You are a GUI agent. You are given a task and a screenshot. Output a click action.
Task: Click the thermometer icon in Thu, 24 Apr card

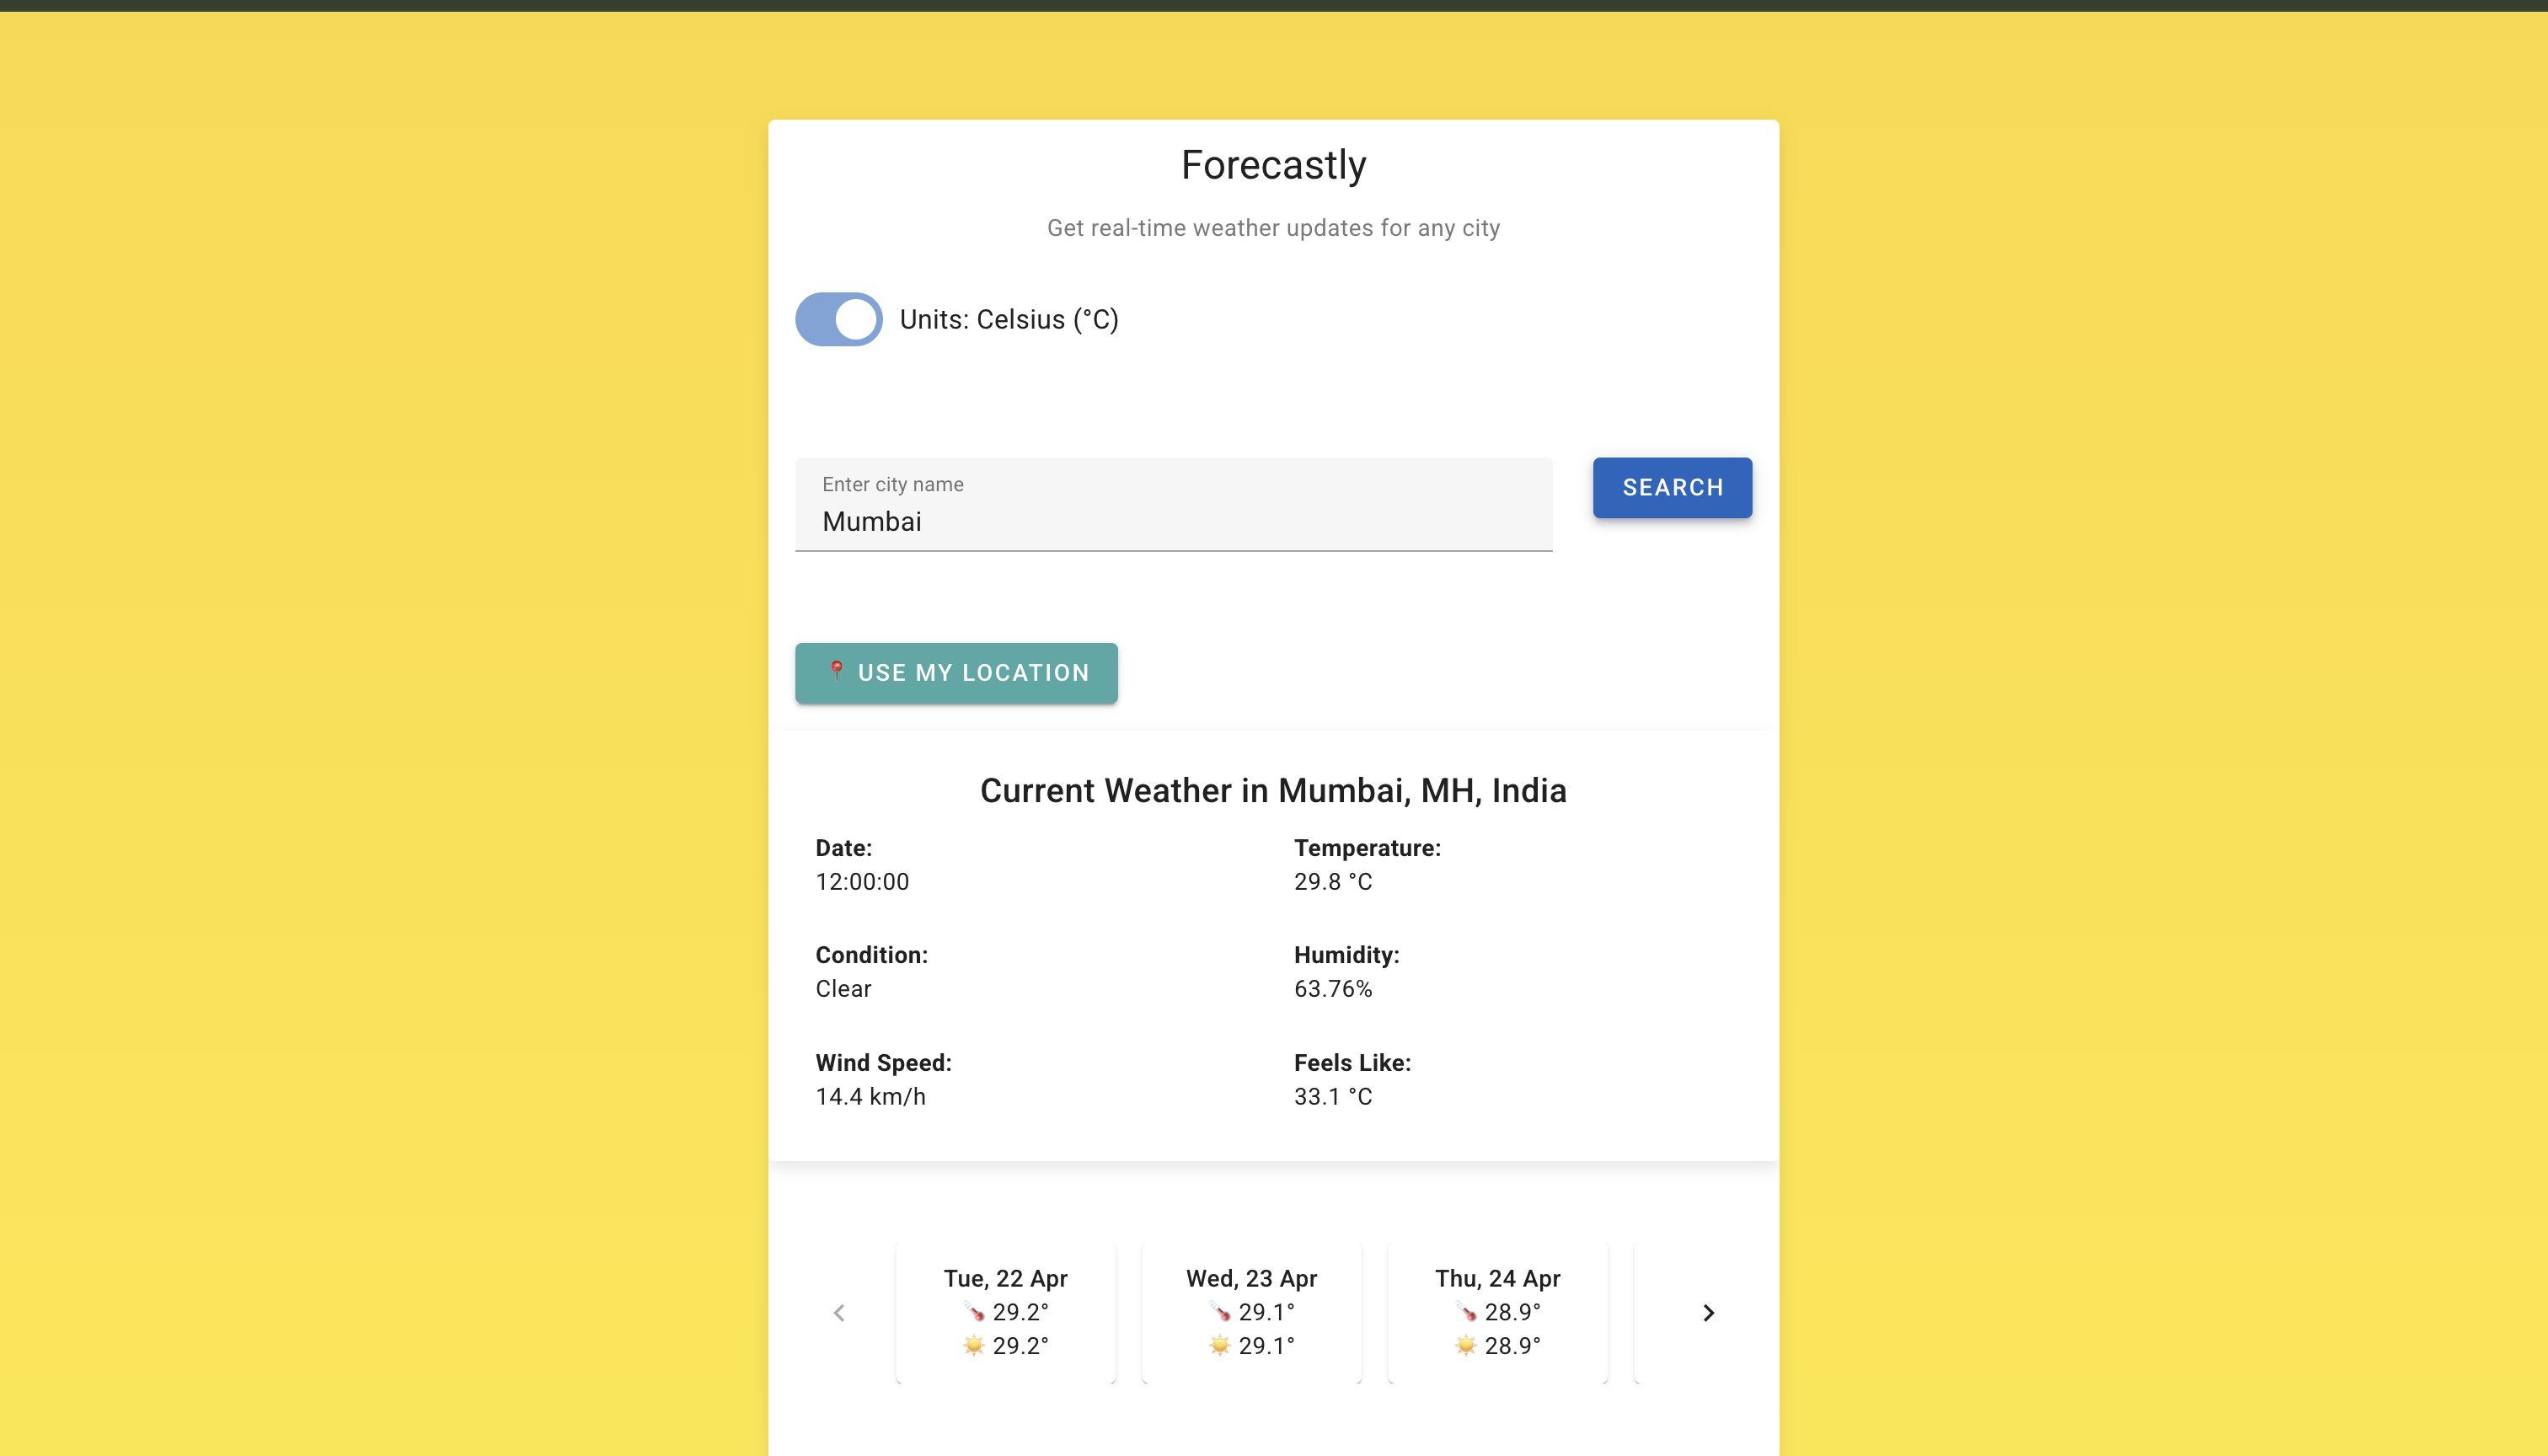[1466, 1311]
